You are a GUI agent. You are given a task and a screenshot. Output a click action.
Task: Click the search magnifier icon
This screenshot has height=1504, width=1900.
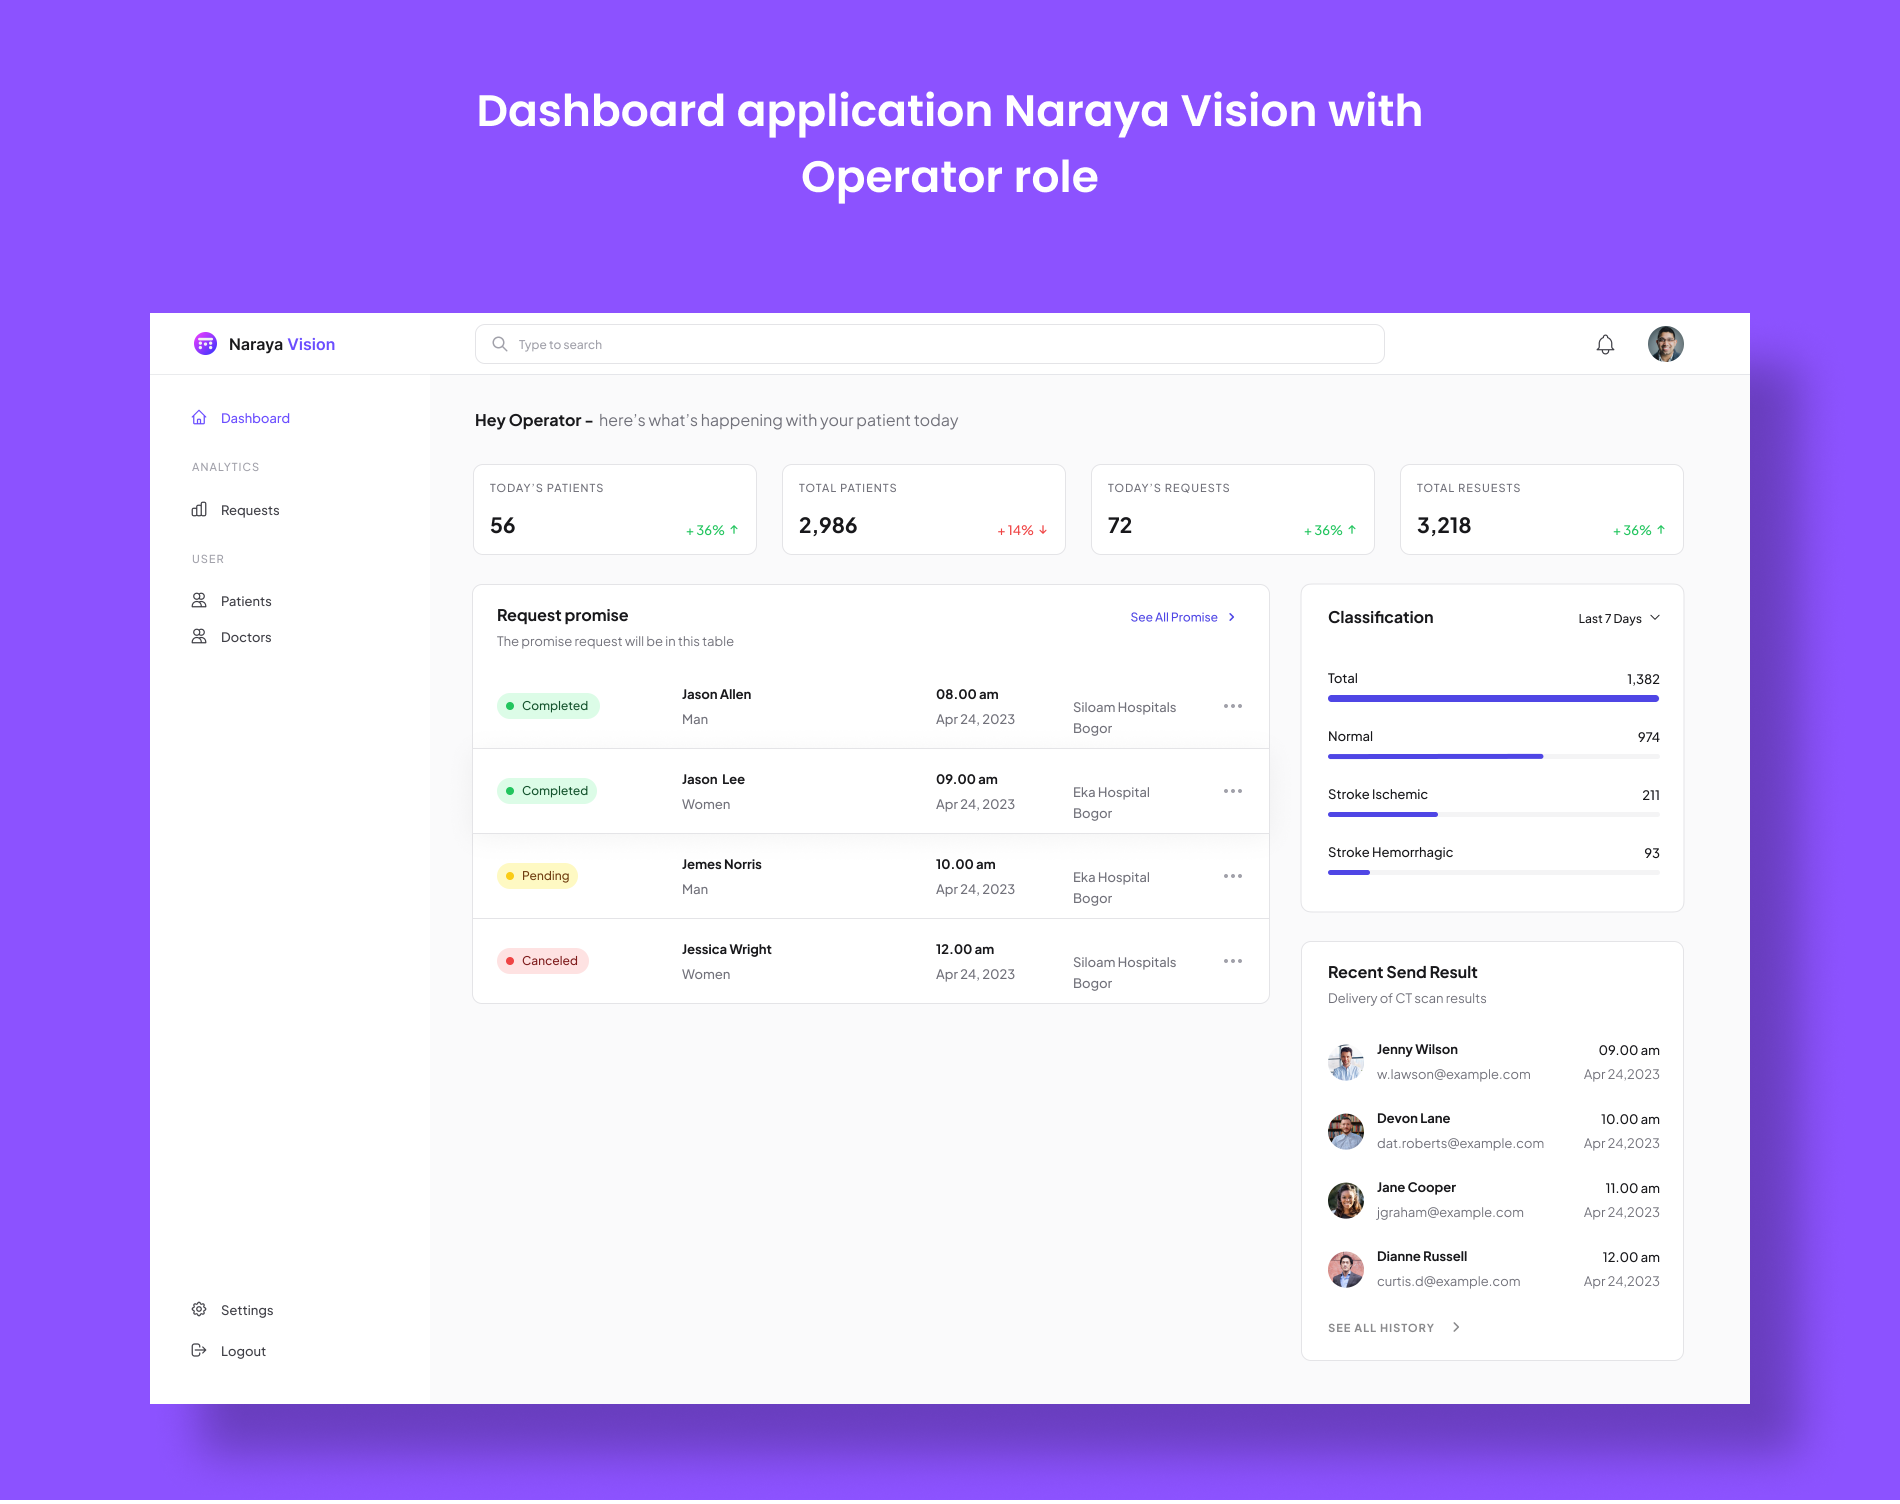[x=500, y=344]
